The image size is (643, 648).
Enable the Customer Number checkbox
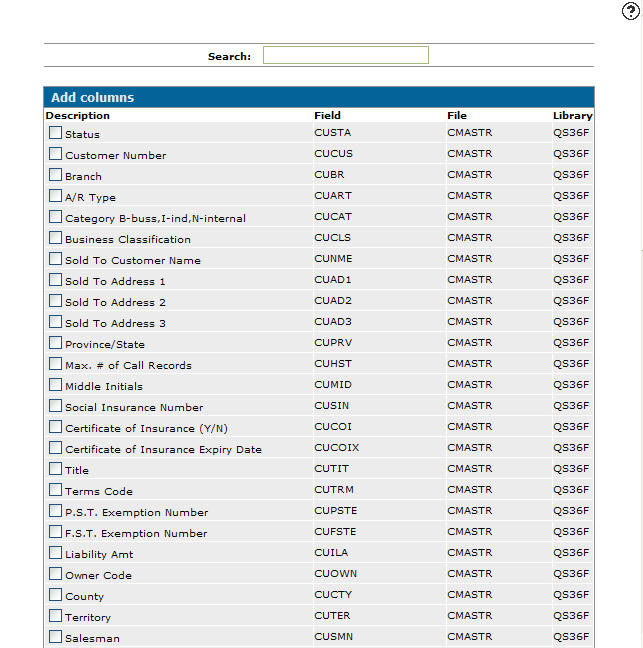tap(55, 154)
